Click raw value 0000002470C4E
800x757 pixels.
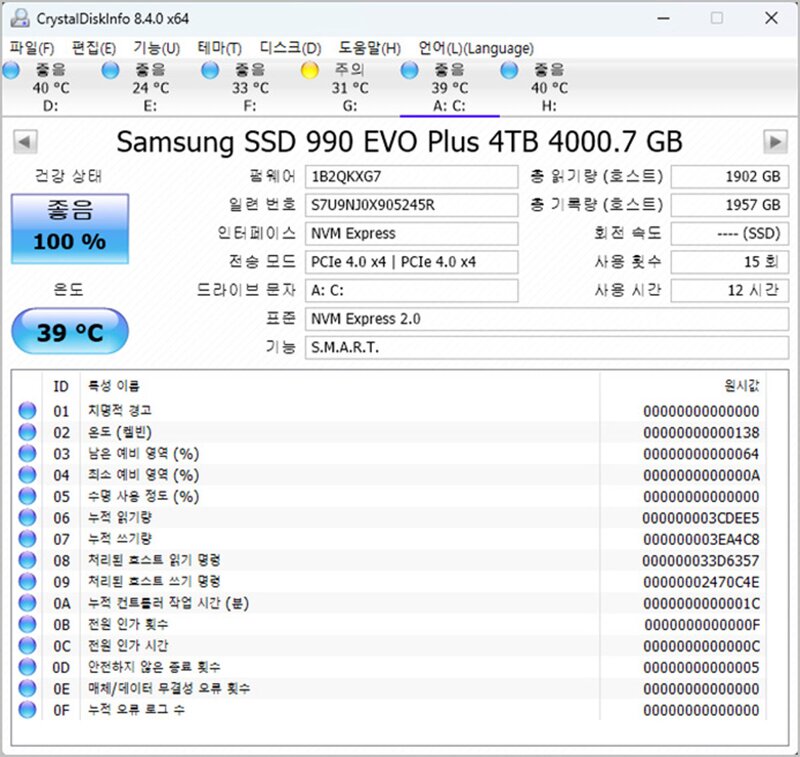click(x=701, y=582)
